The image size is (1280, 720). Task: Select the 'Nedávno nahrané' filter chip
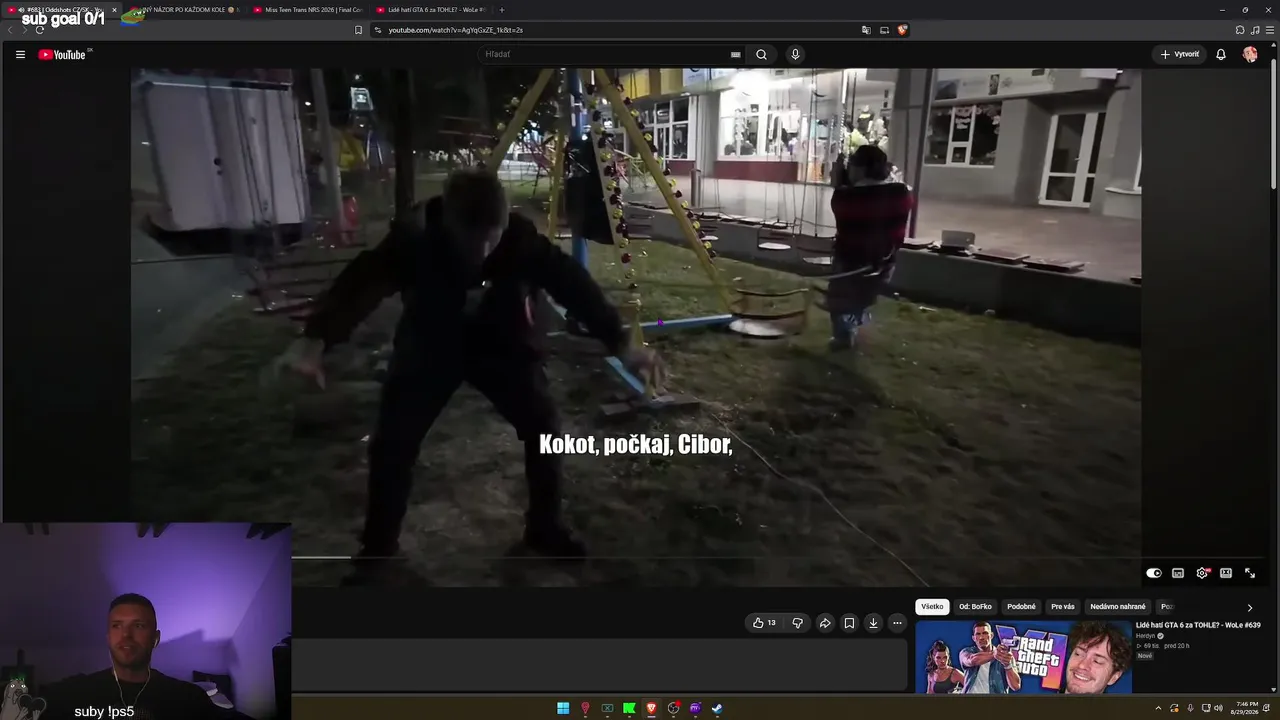[x=1118, y=607]
